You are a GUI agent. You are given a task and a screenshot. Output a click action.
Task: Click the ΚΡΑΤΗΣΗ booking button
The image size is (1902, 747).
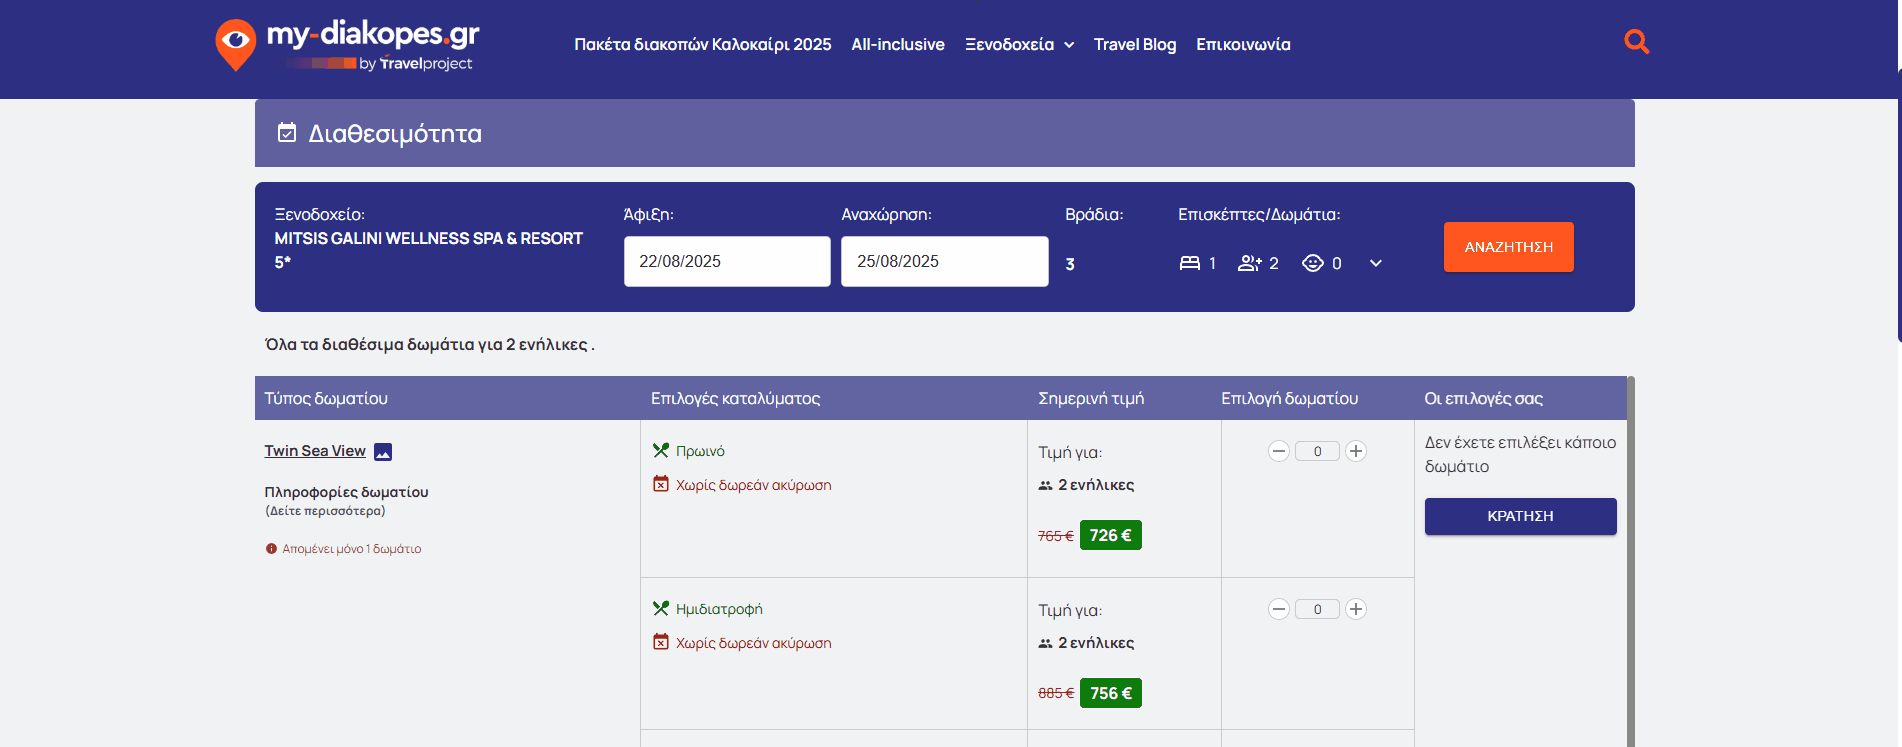[x=1520, y=516]
